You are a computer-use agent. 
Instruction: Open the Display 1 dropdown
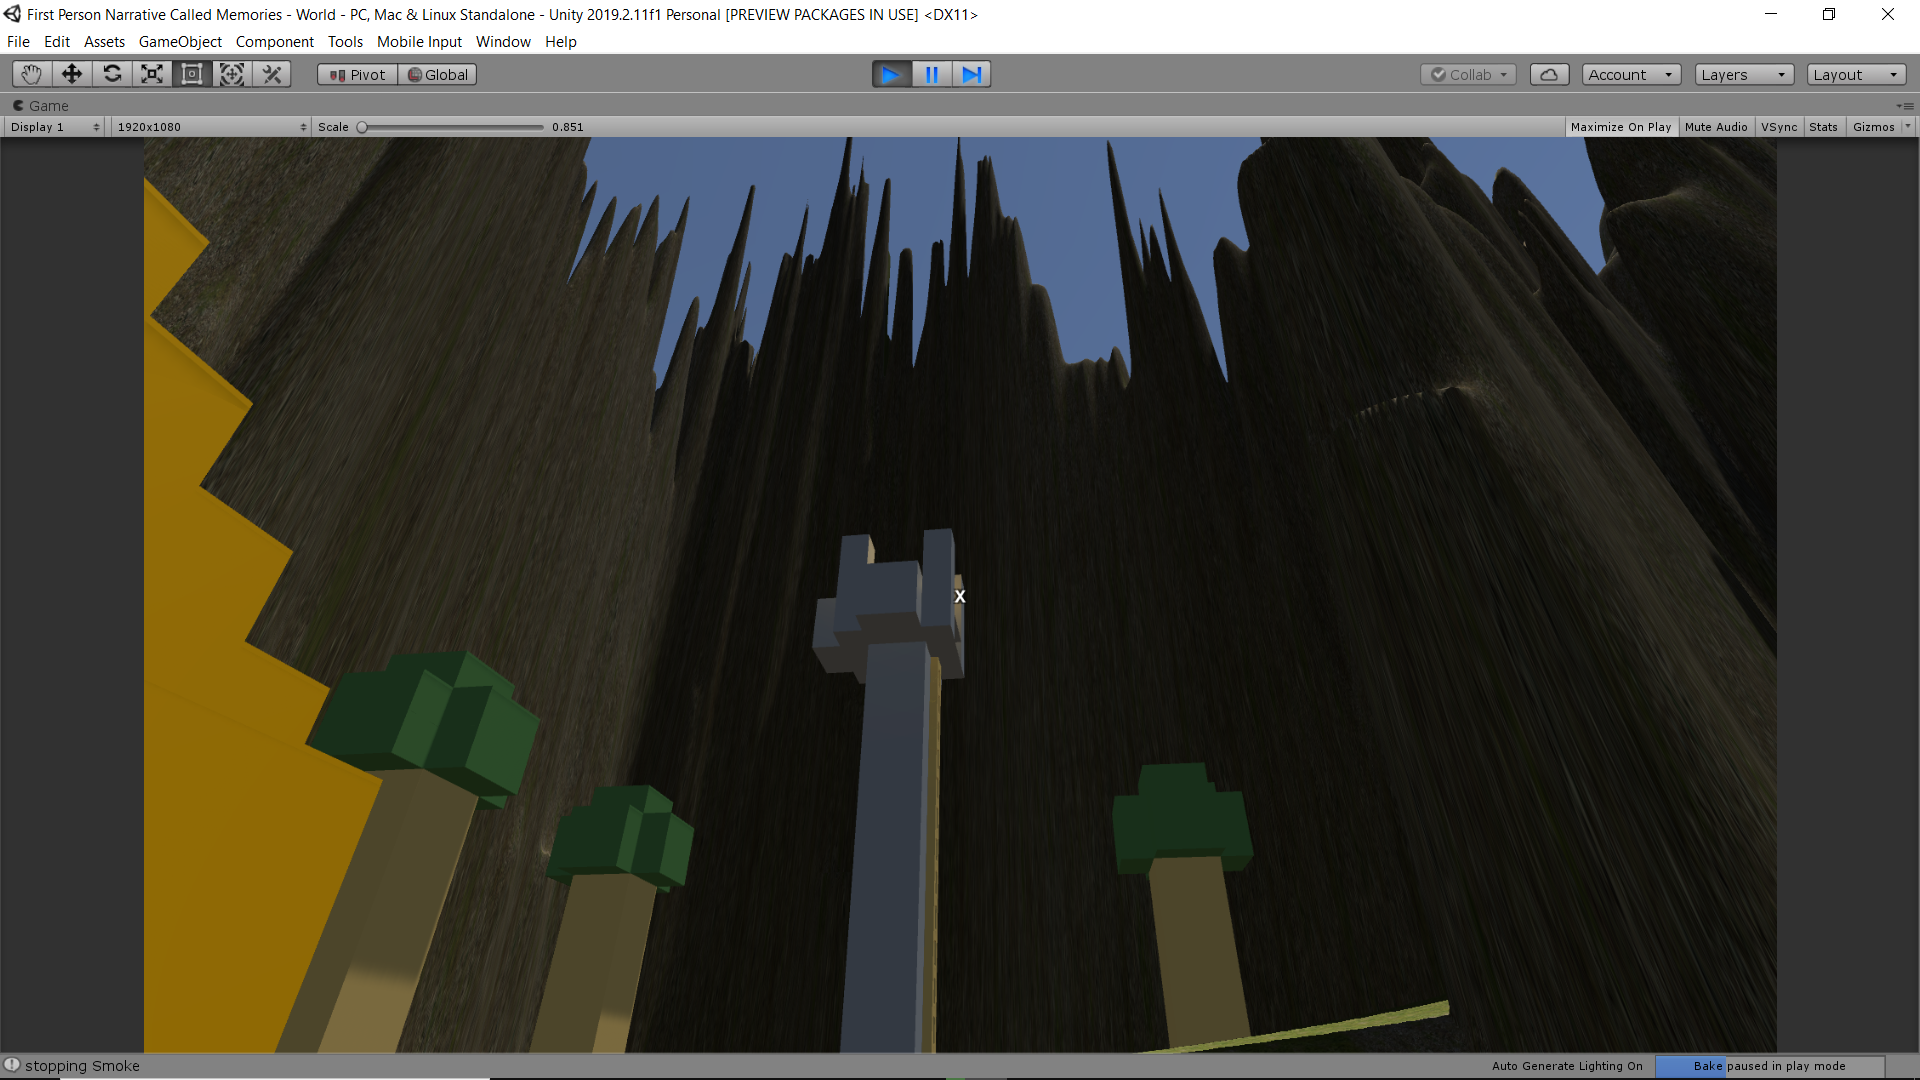tap(55, 127)
